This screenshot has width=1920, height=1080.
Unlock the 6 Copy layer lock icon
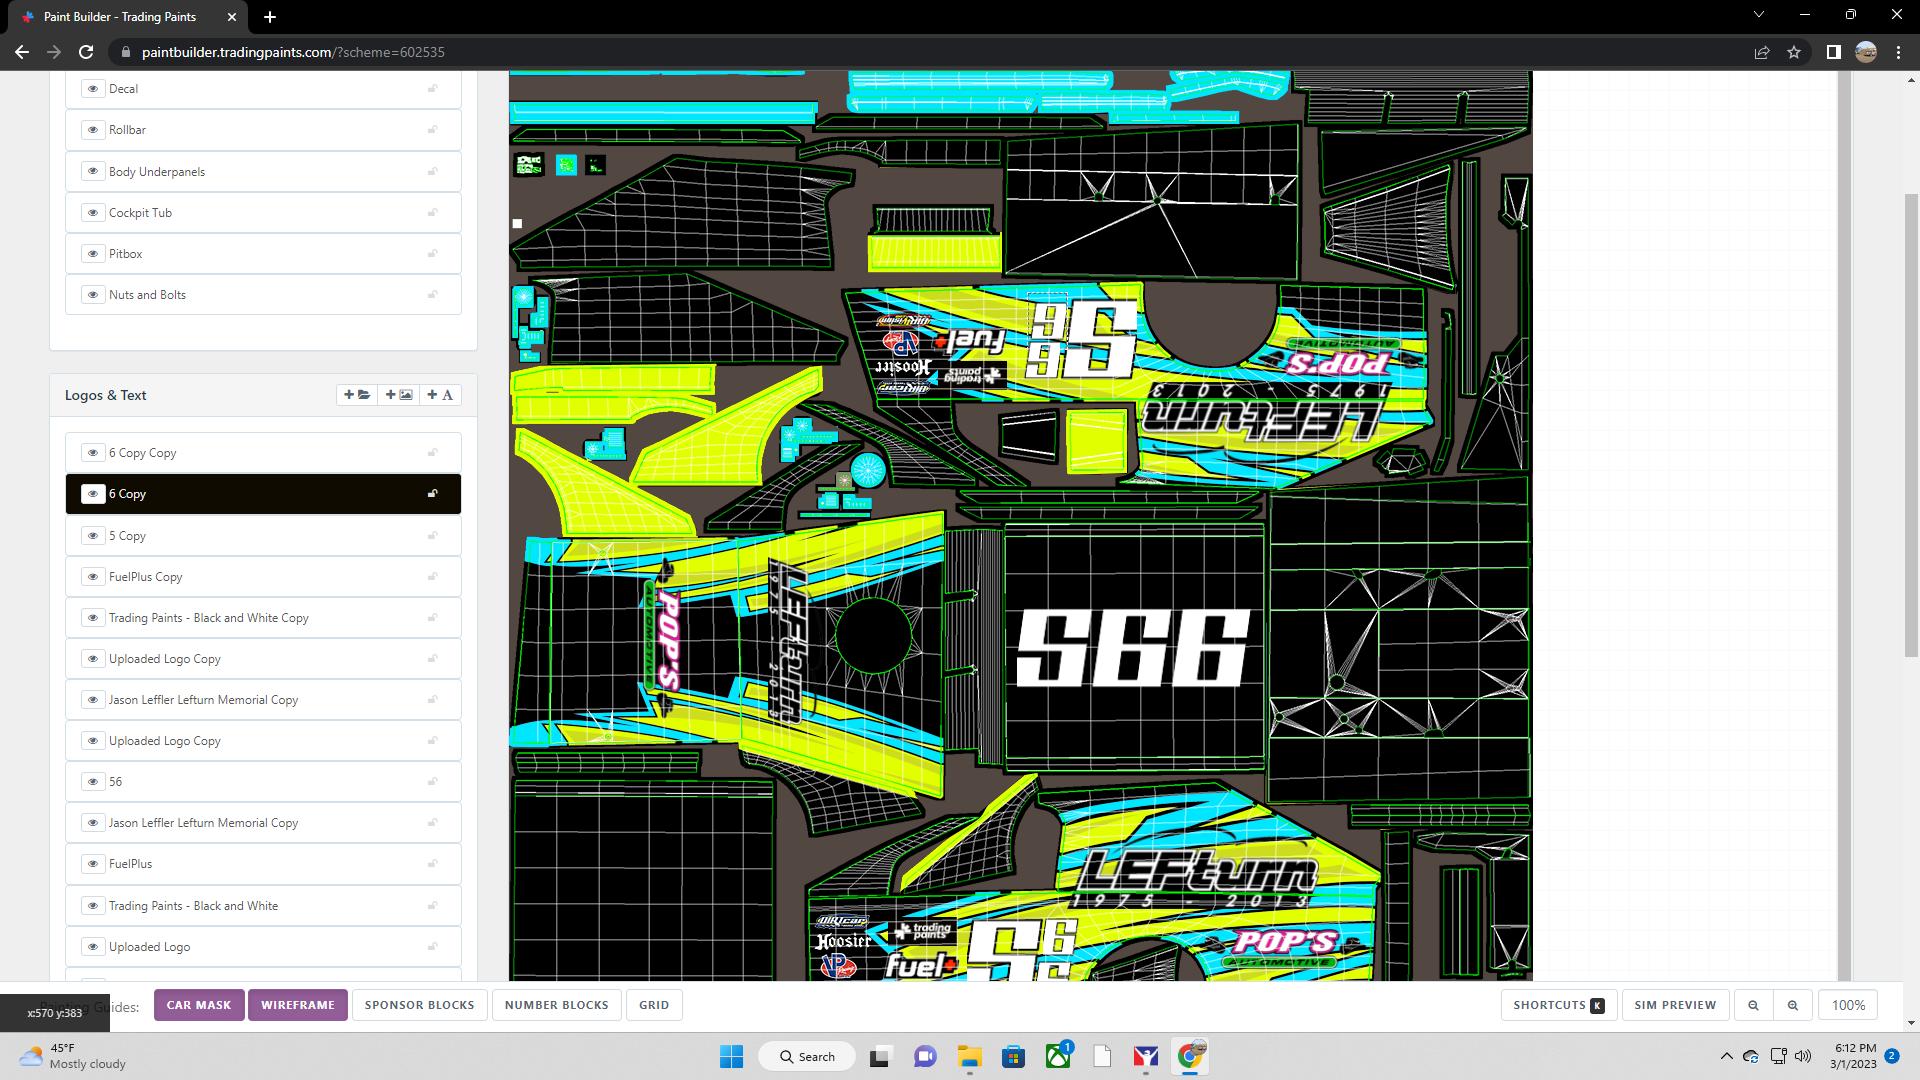[433, 493]
